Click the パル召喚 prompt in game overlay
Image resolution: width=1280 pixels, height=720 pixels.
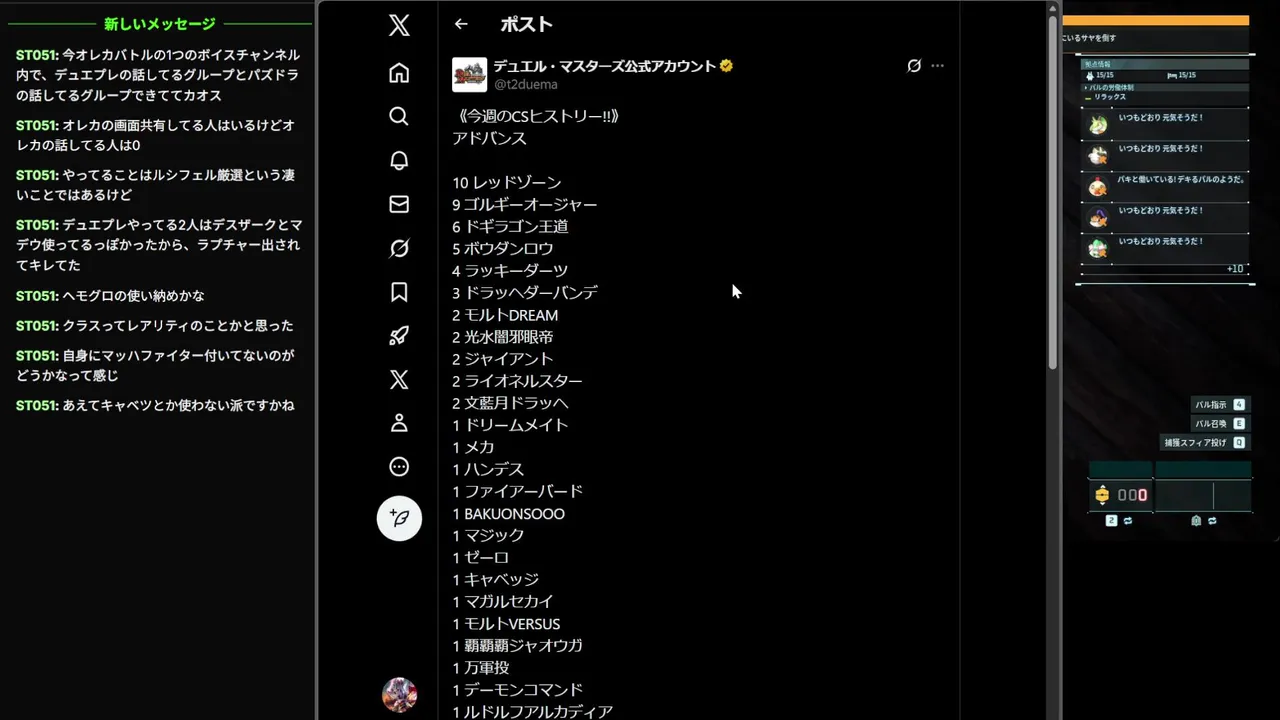(x=1219, y=424)
